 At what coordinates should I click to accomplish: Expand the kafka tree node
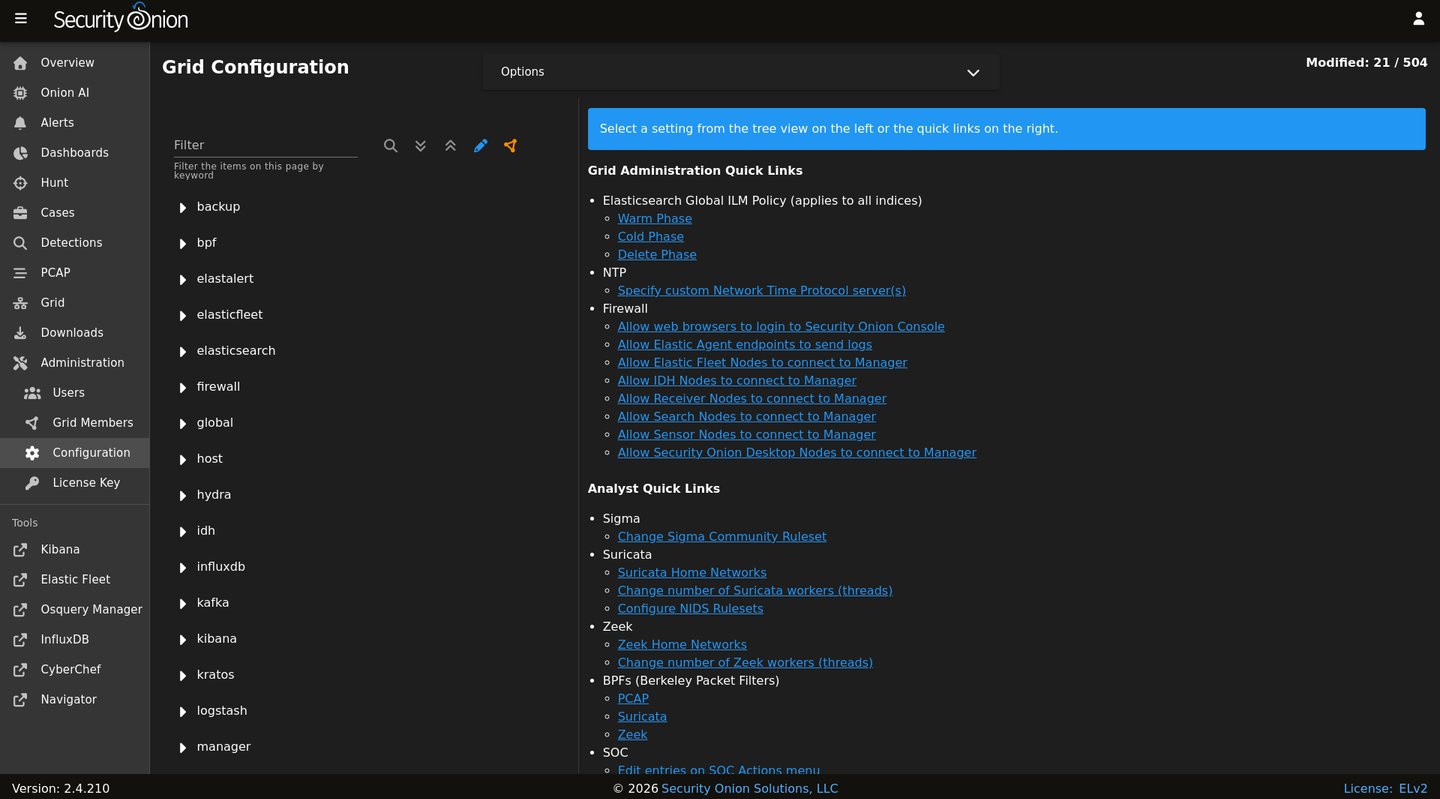tap(183, 604)
